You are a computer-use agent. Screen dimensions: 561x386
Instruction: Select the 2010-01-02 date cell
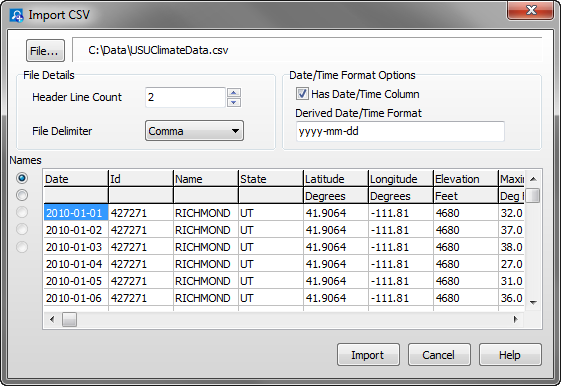click(x=76, y=230)
